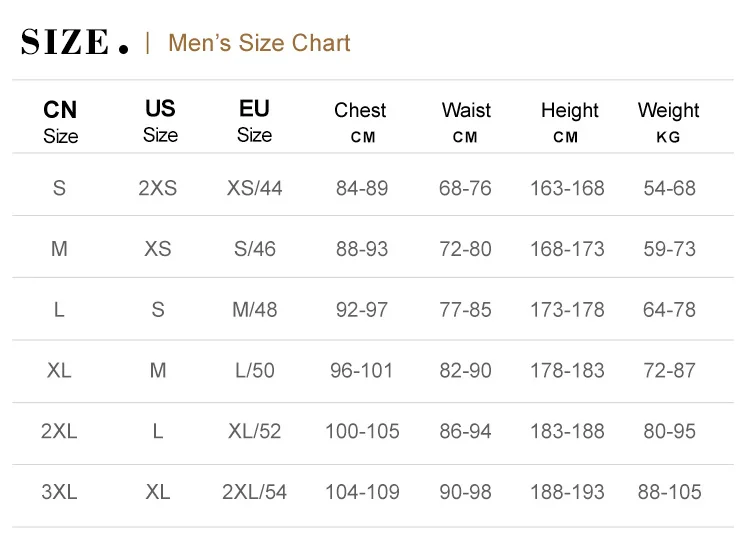The image size is (750, 543).
Task: Select the US Size column header
Action: (x=160, y=120)
